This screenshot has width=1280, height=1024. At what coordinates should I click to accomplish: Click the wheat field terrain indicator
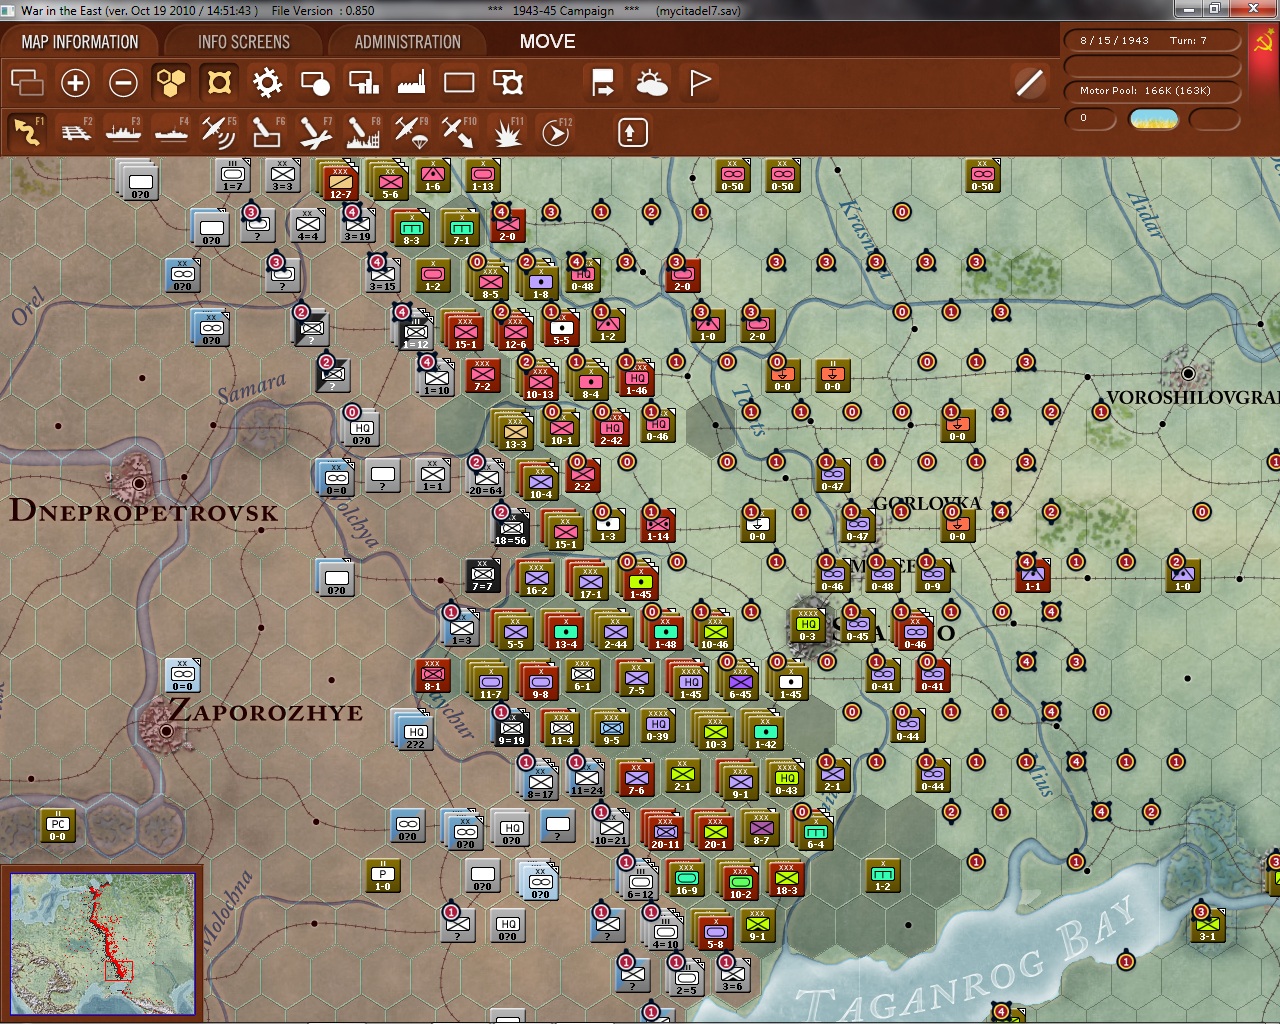coord(1153,119)
